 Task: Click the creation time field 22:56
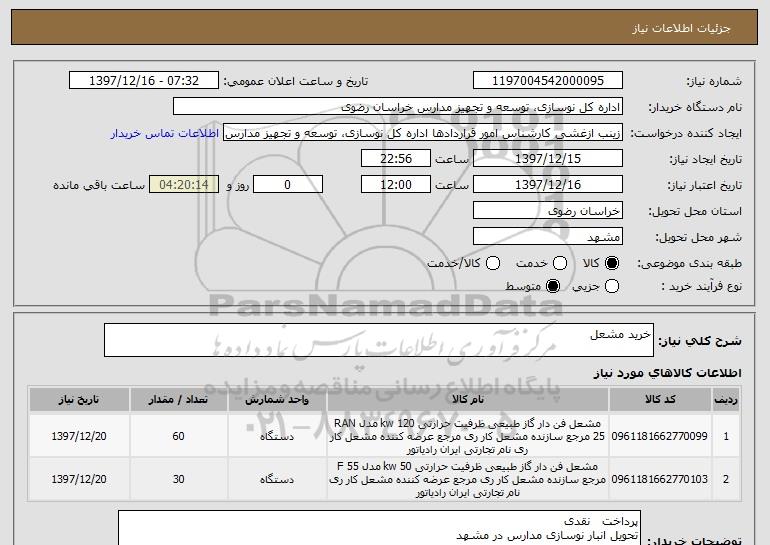click(x=396, y=159)
